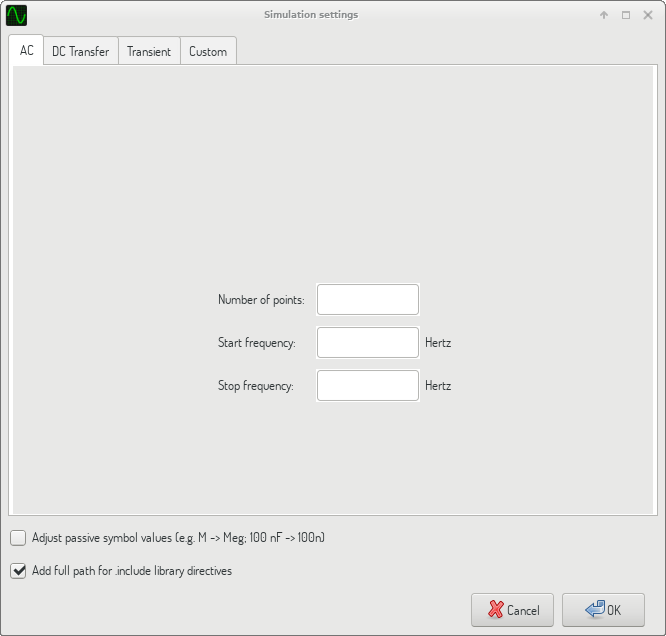Click the "Simulation settings" title text
The width and height of the screenshot is (666, 636).
pos(311,15)
